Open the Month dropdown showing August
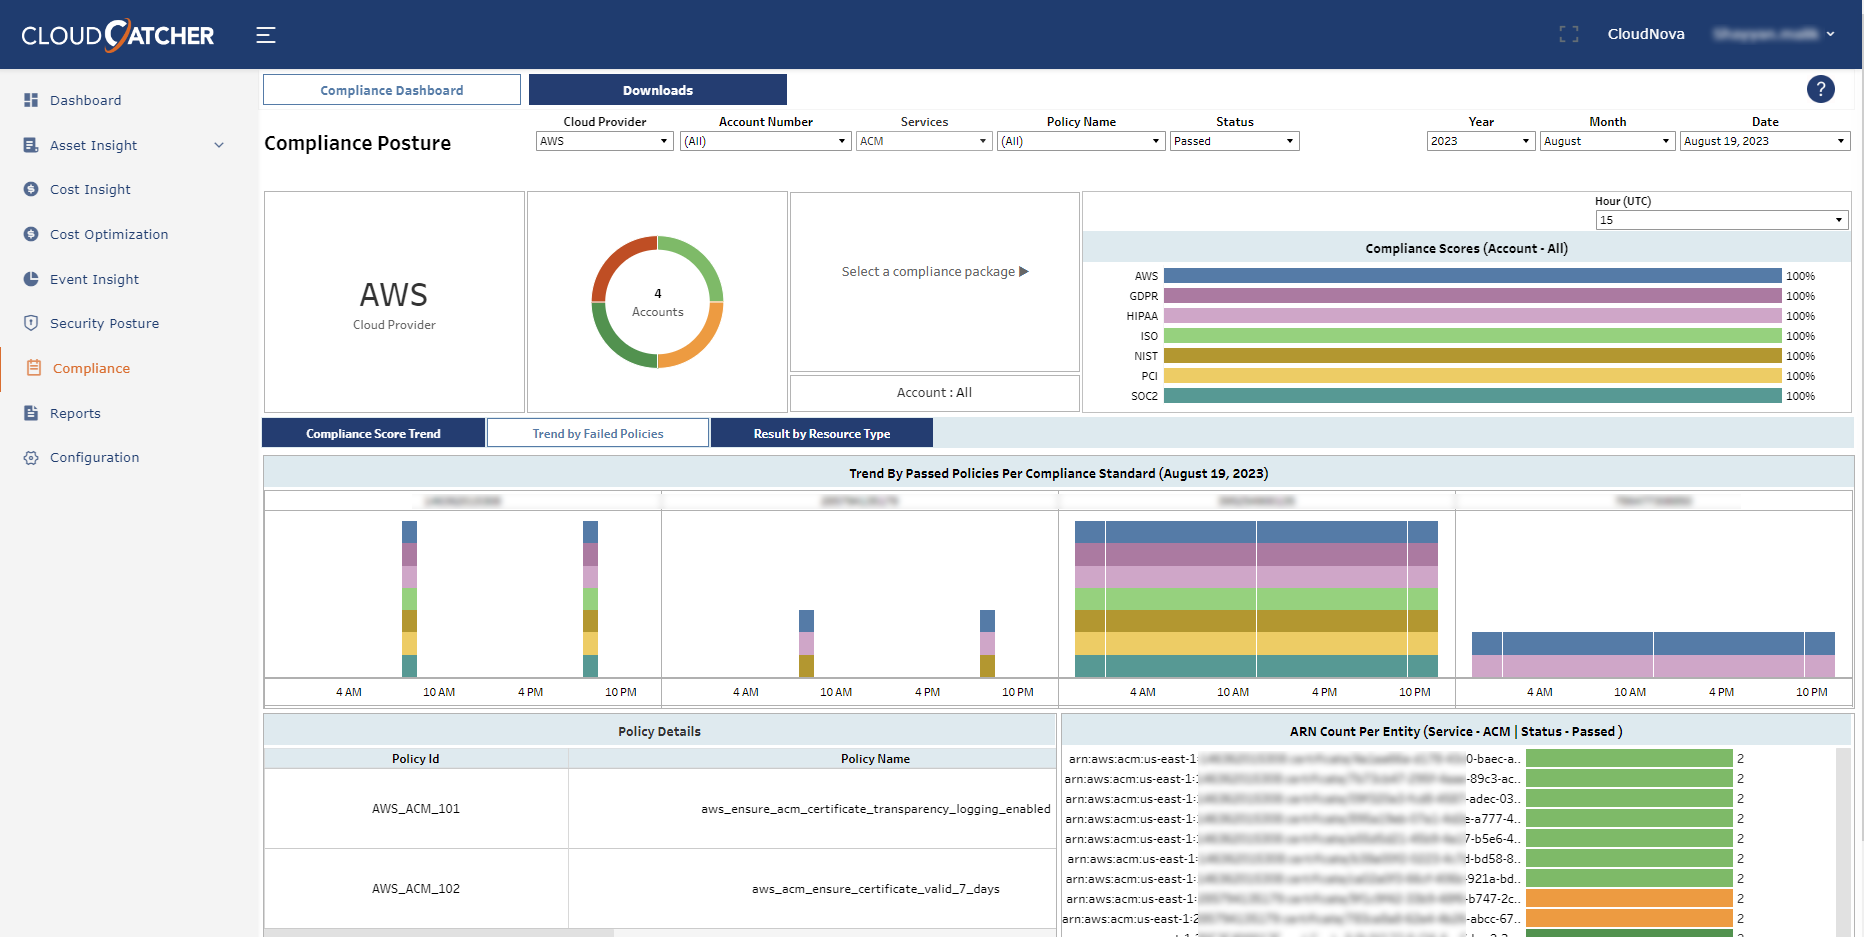 pos(1607,141)
